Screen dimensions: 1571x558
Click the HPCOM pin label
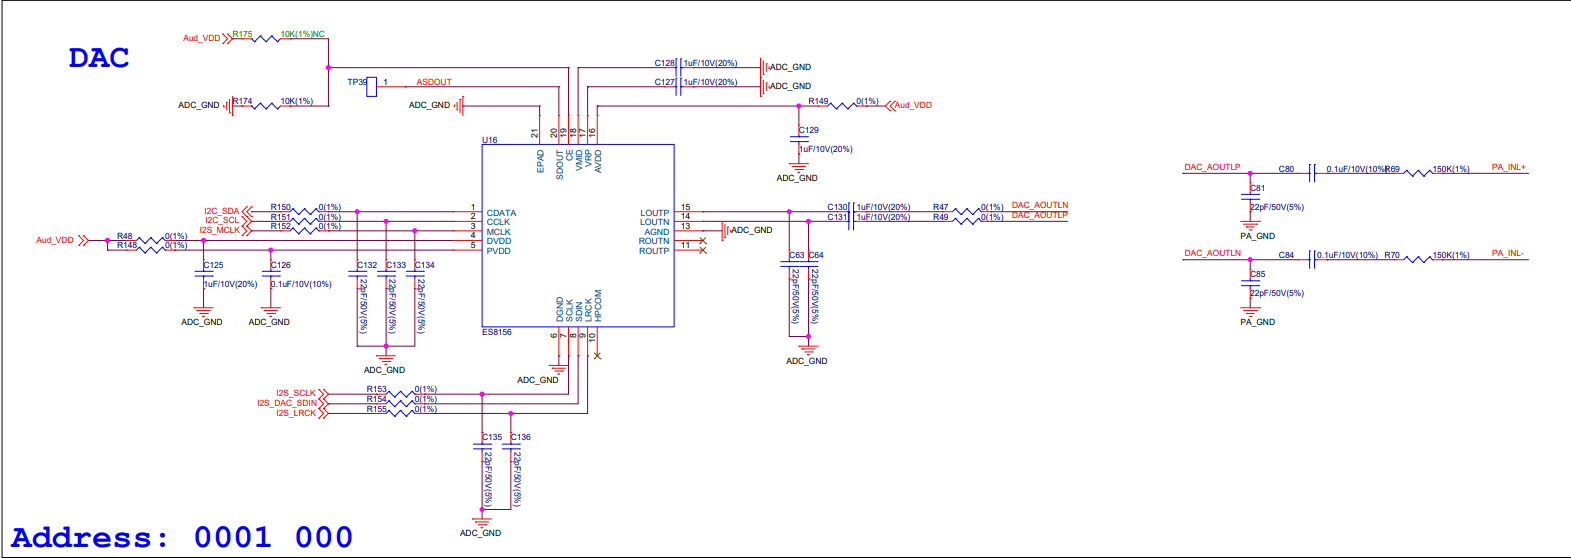point(598,306)
